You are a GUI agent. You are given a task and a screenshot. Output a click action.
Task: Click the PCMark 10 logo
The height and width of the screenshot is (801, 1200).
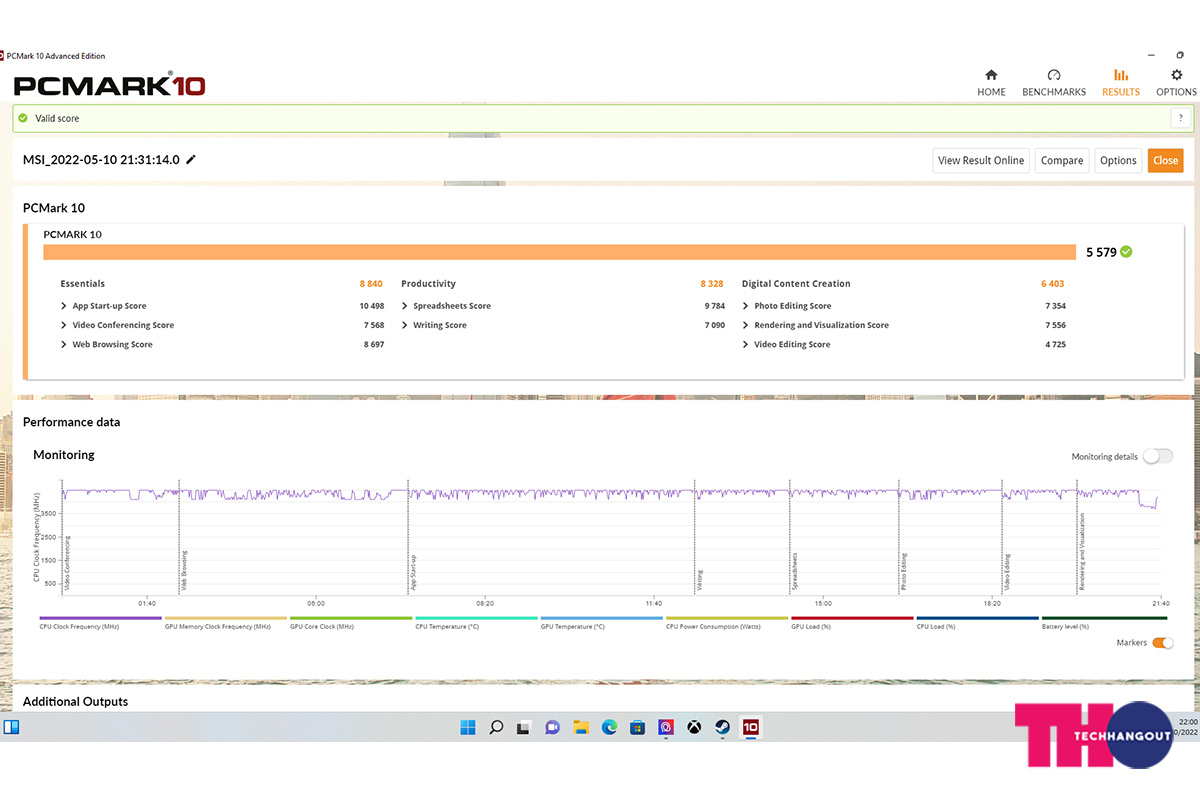click(109, 85)
